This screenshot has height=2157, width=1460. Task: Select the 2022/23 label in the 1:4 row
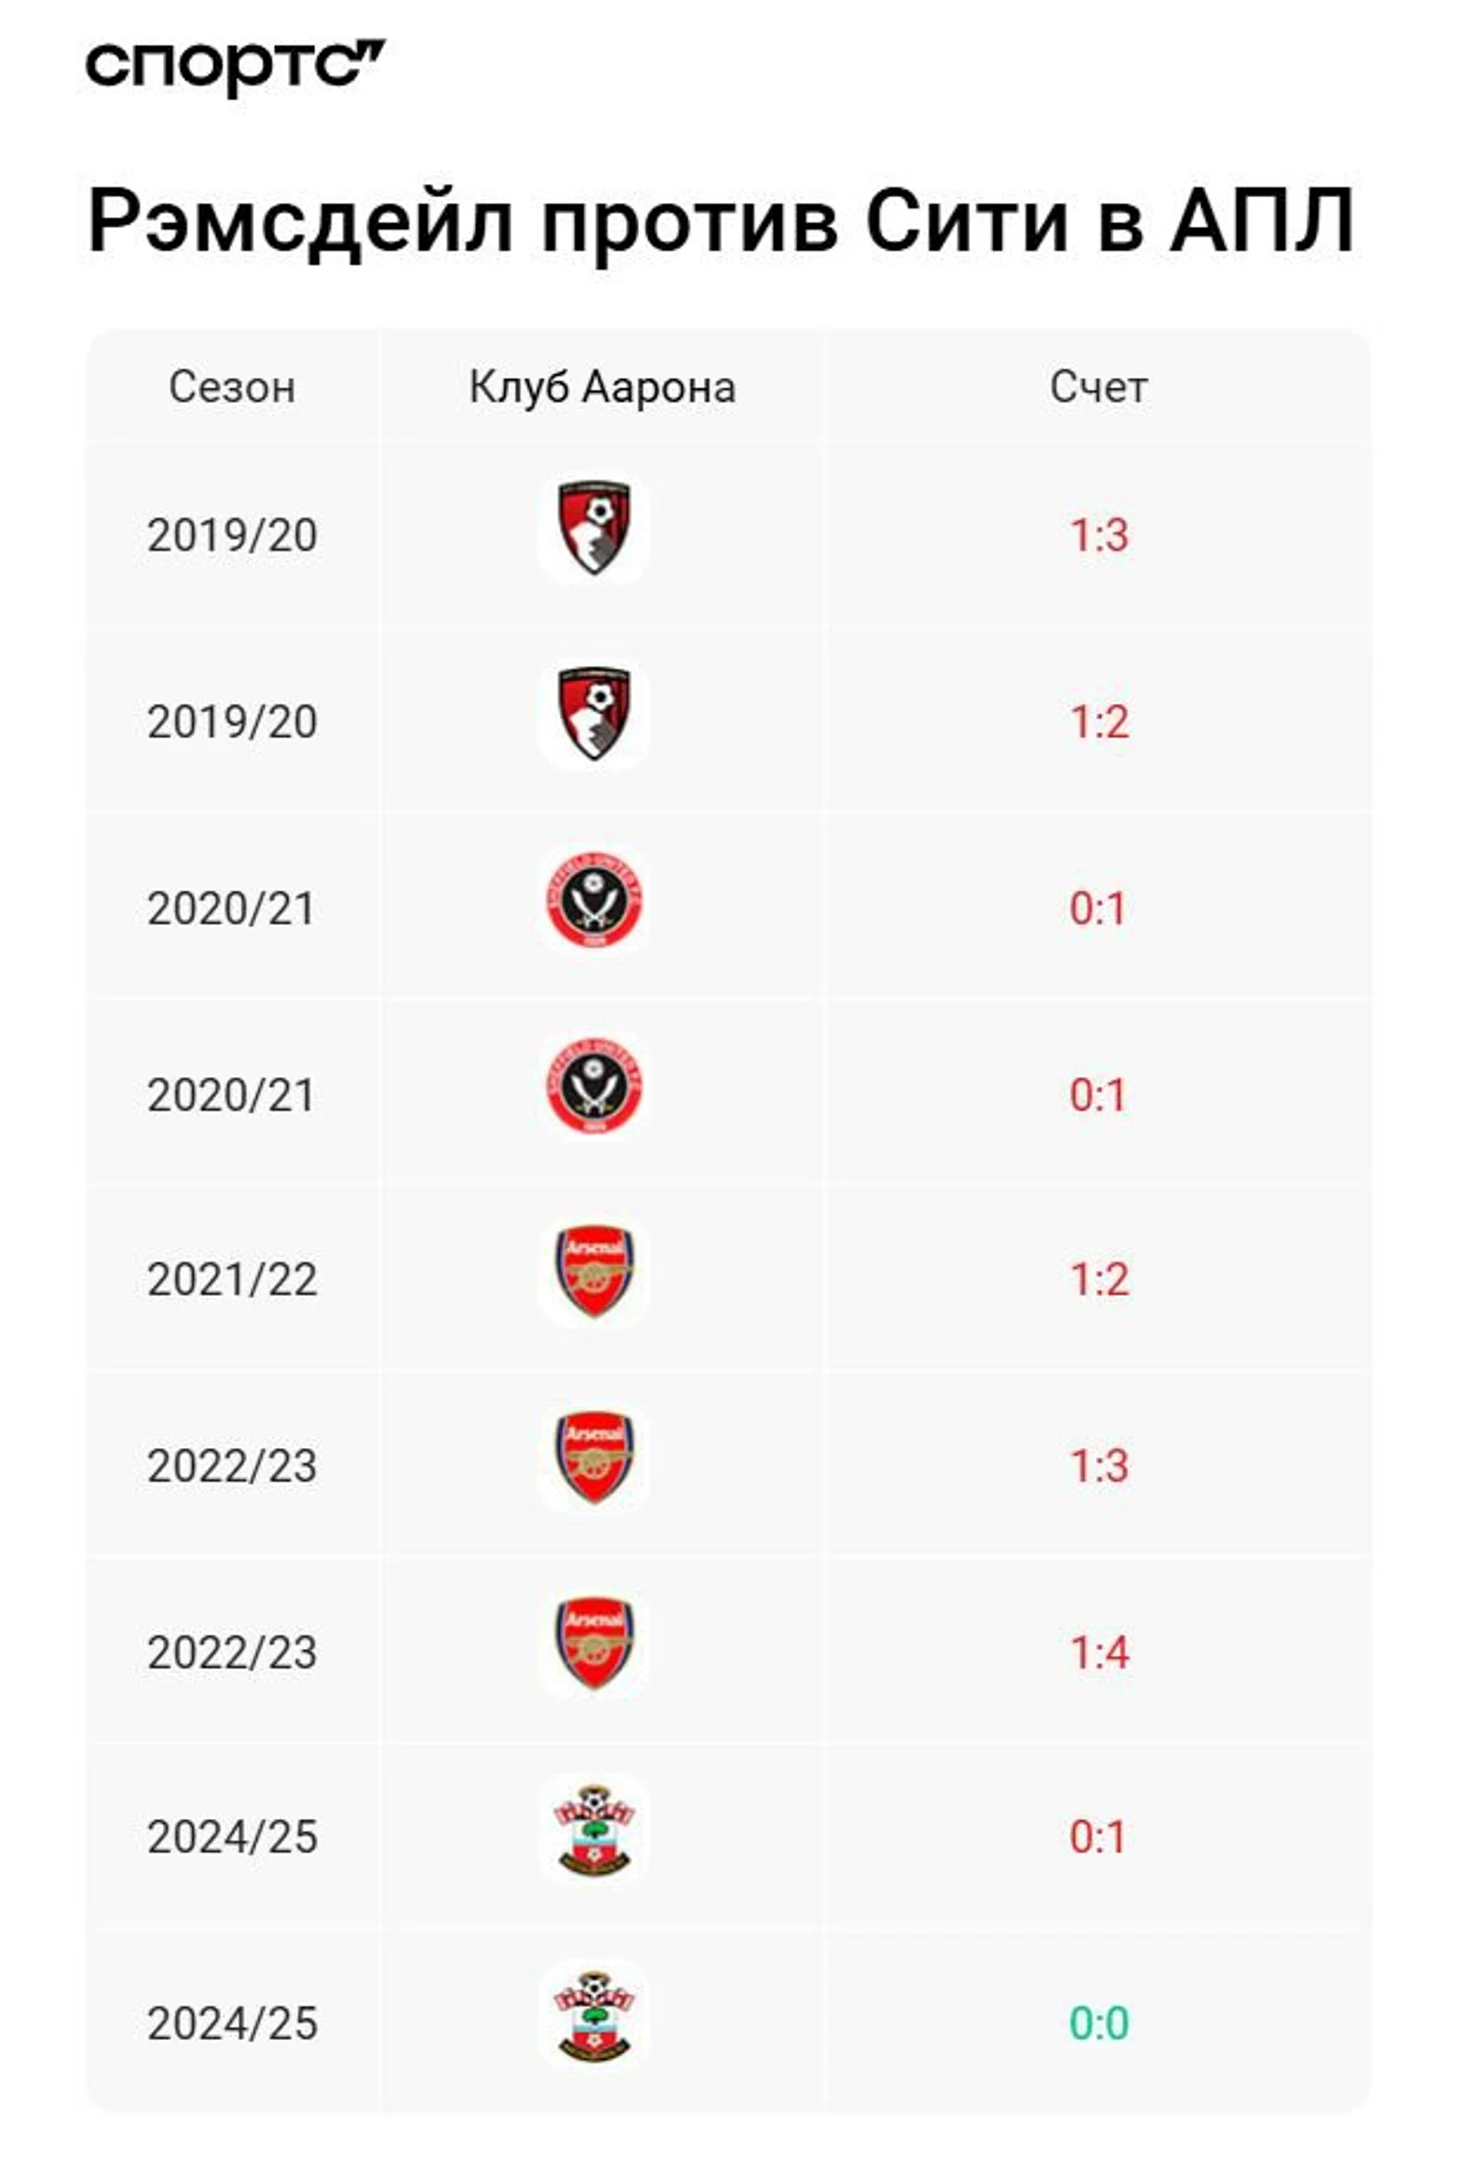[232, 1652]
